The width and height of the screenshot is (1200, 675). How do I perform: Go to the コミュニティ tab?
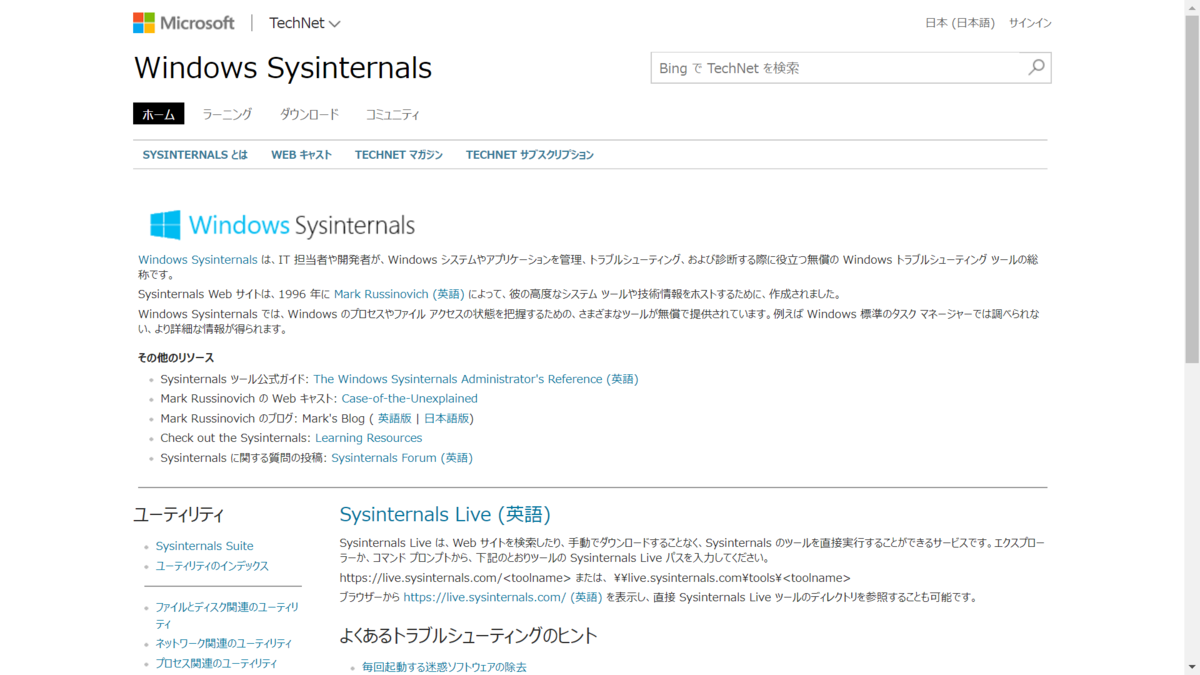(393, 114)
